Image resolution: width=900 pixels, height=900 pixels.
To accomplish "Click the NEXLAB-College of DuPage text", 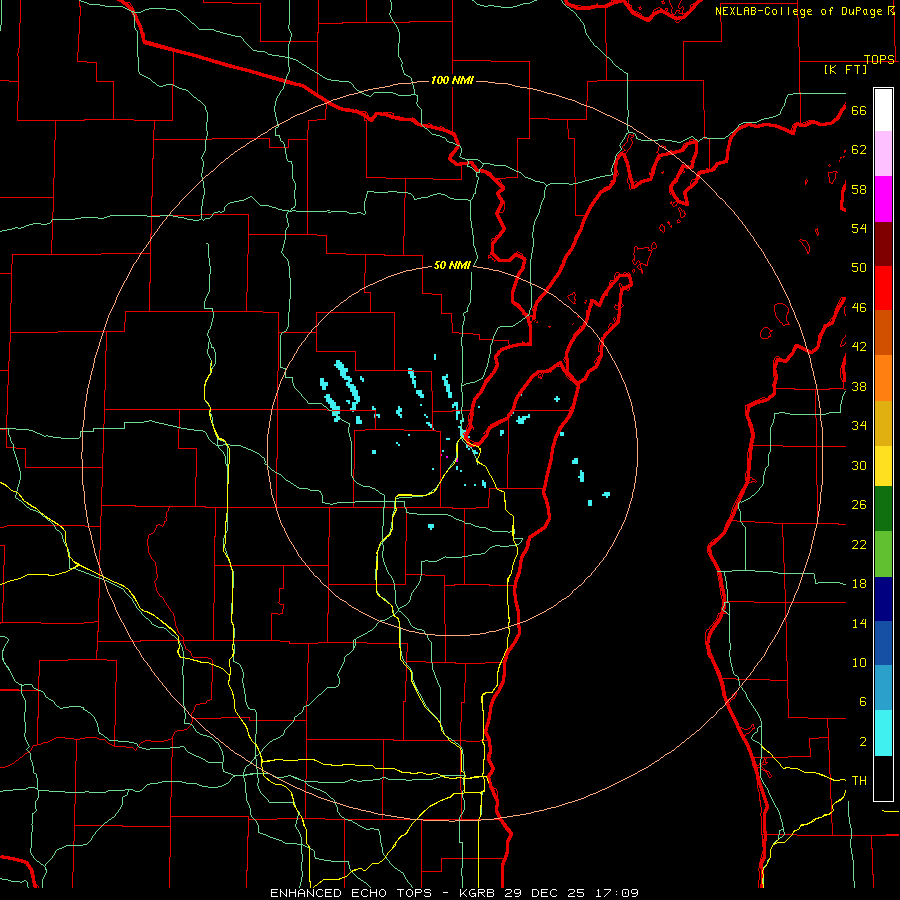I will pyautogui.click(x=798, y=11).
